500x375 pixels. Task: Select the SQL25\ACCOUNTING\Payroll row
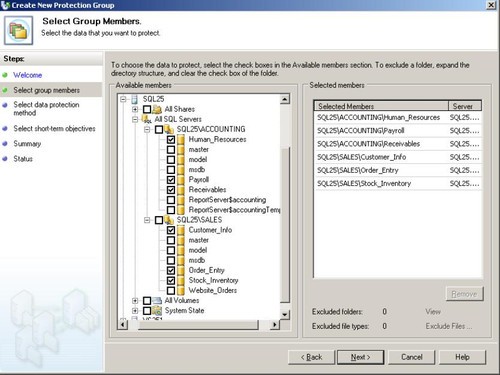click(x=398, y=131)
